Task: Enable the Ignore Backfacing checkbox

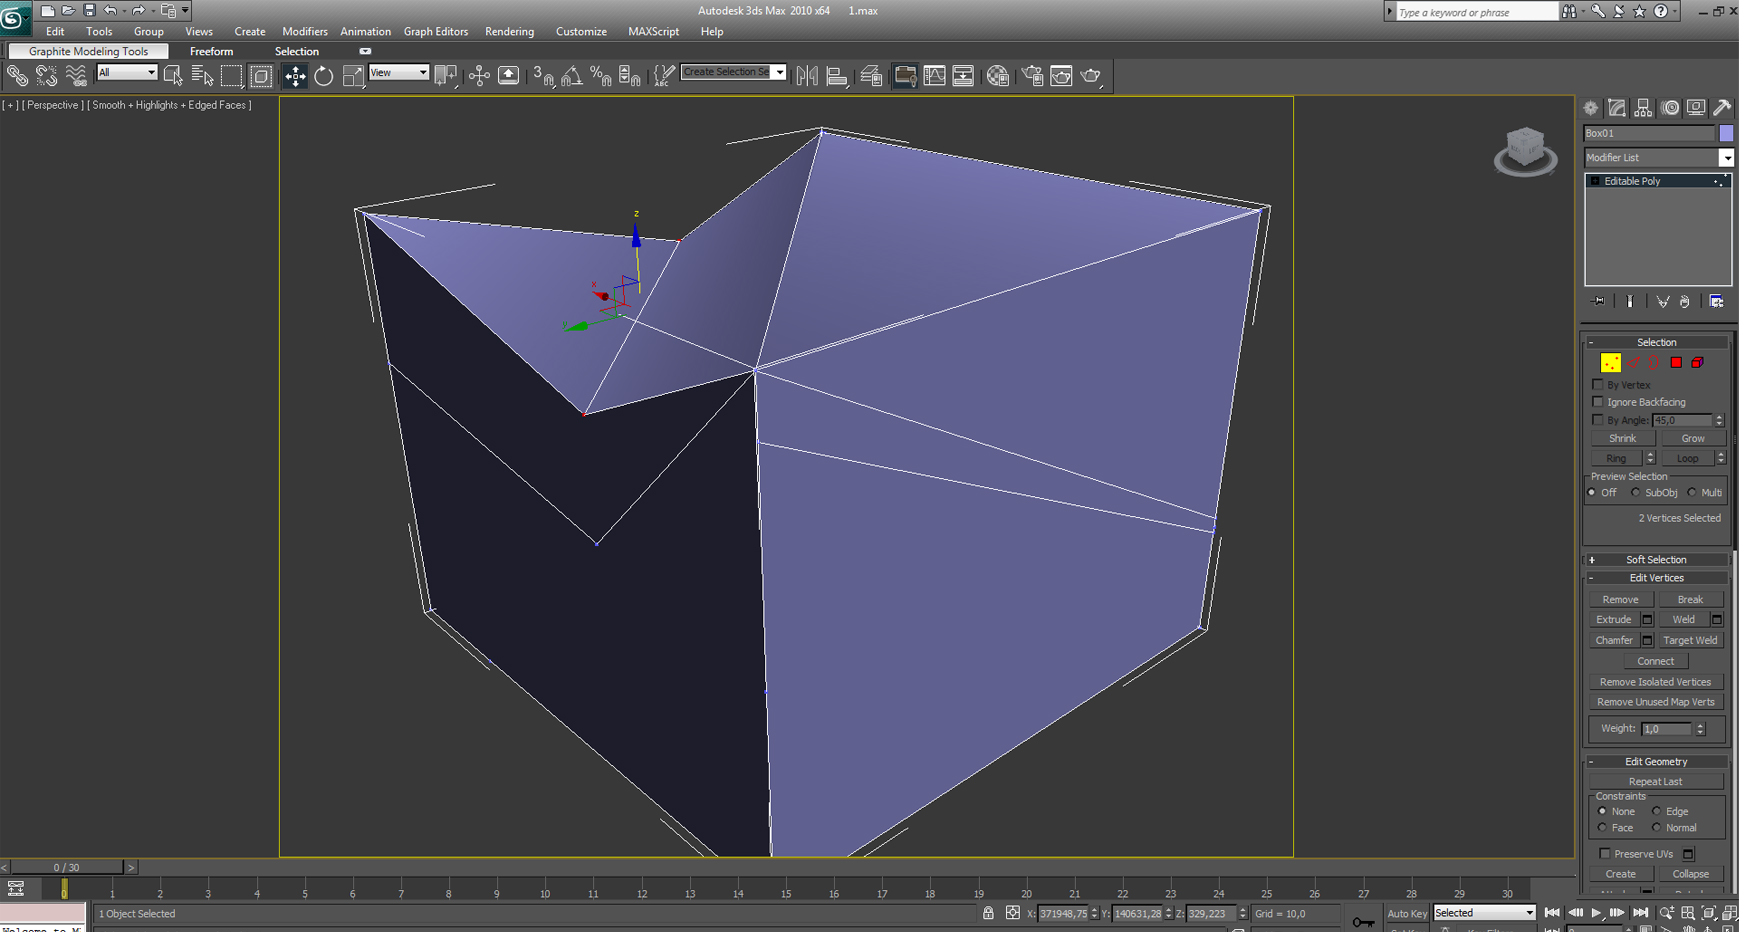Action: click(1598, 402)
